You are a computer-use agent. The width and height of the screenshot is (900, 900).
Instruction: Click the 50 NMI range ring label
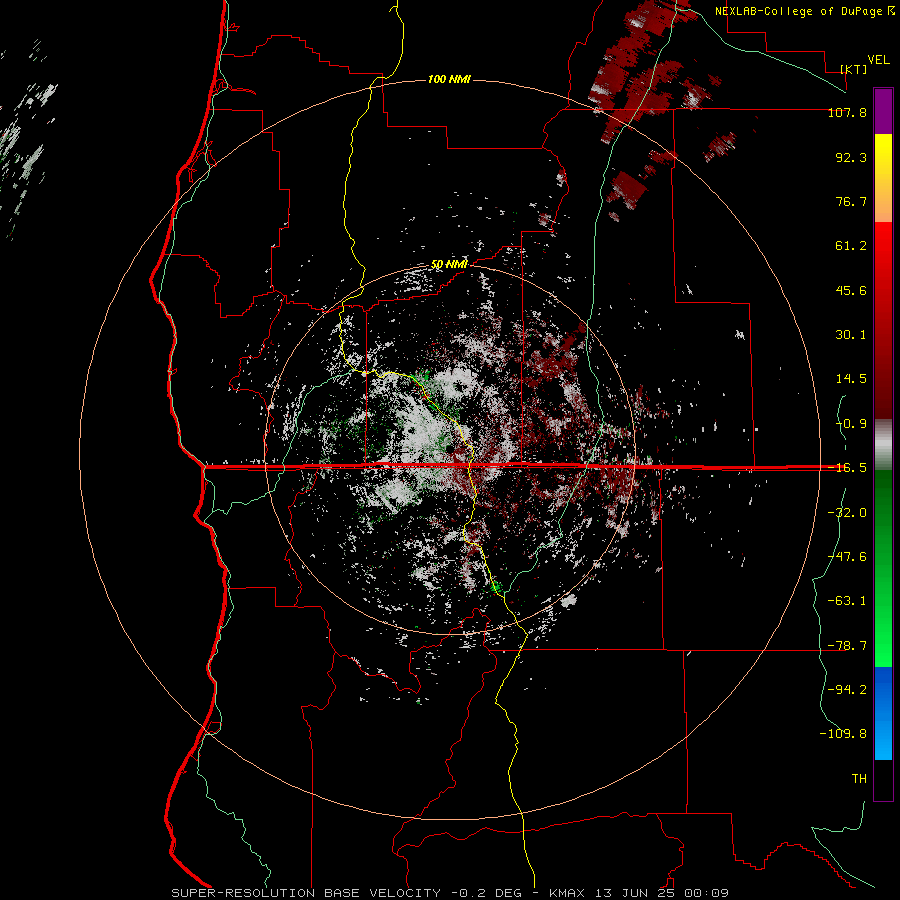pos(449,265)
